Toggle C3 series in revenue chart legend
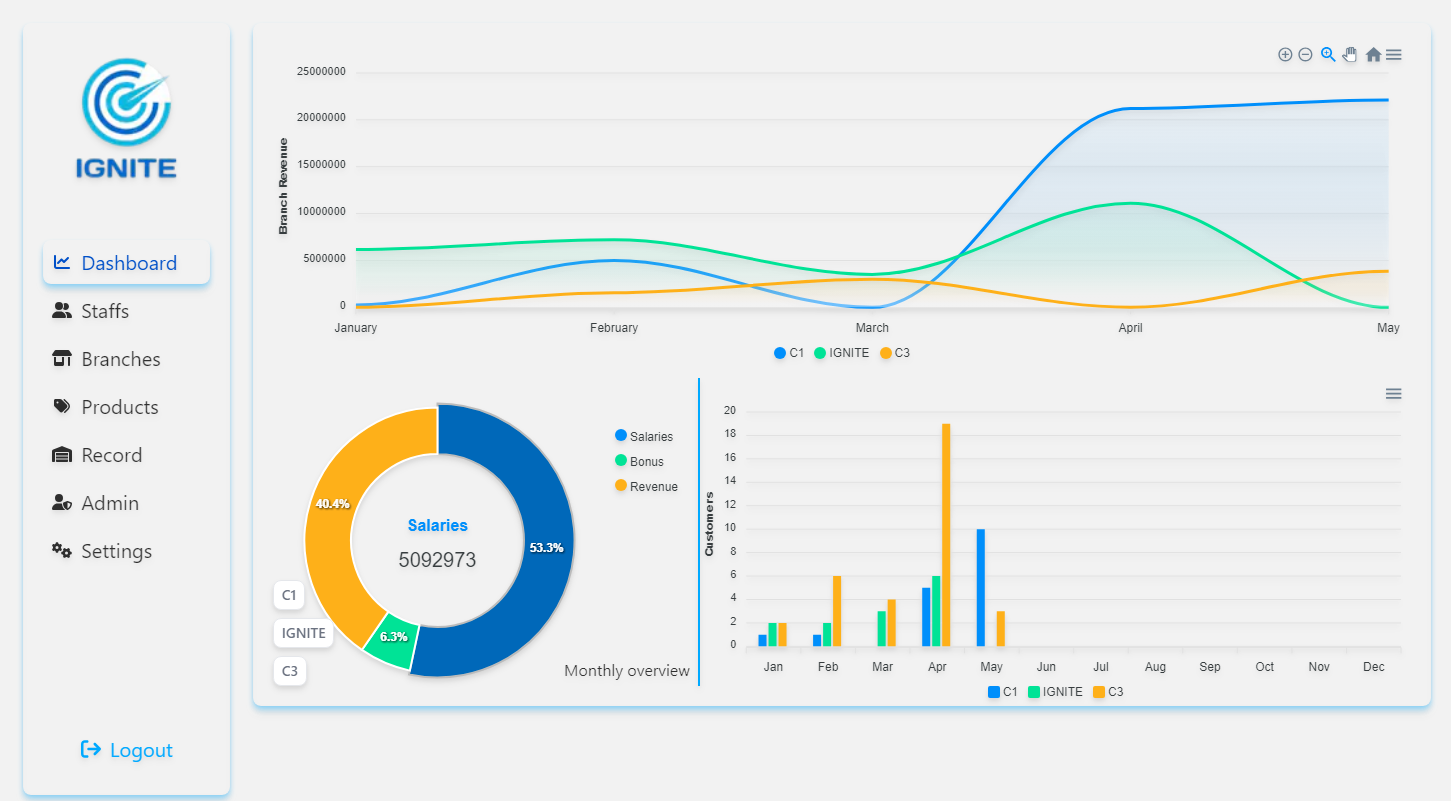The image size is (1451, 801). click(x=895, y=353)
